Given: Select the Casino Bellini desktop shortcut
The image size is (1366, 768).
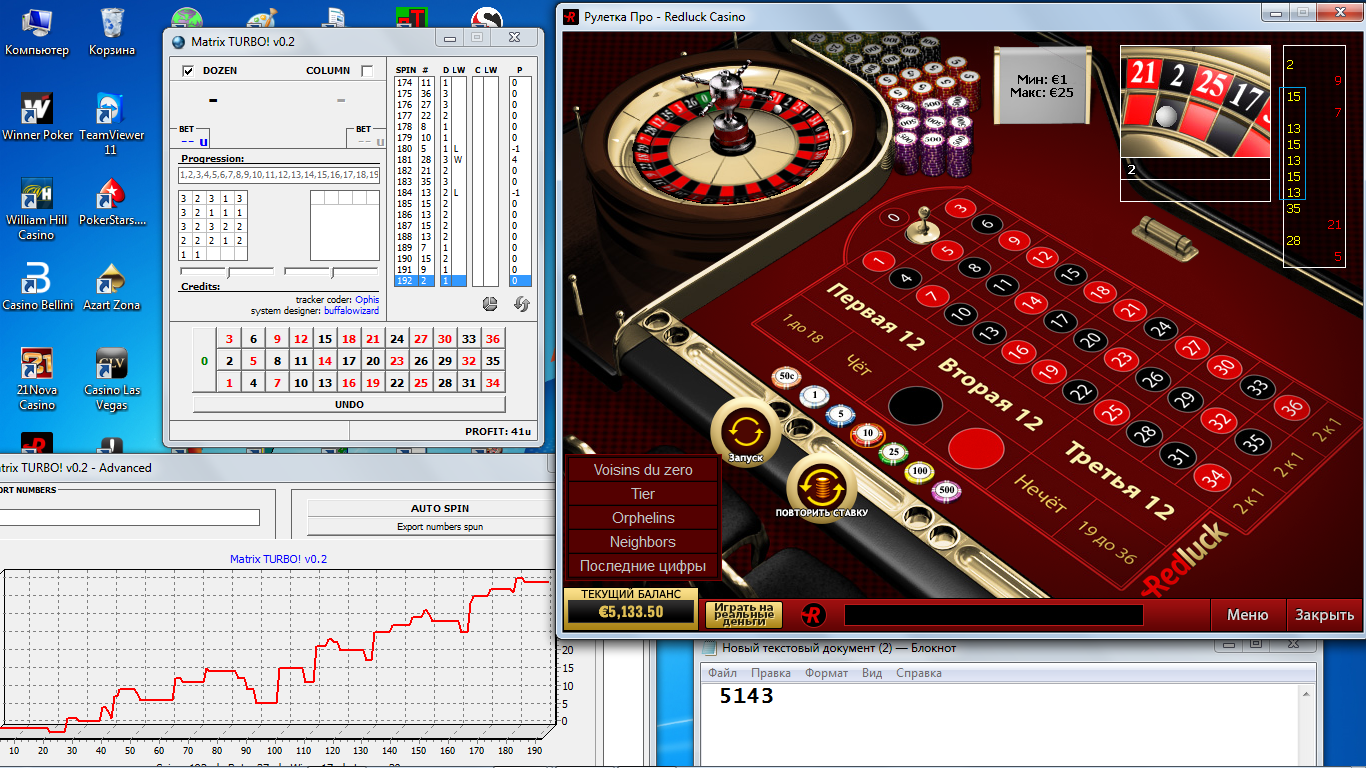Looking at the screenshot, I should pos(37,286).
